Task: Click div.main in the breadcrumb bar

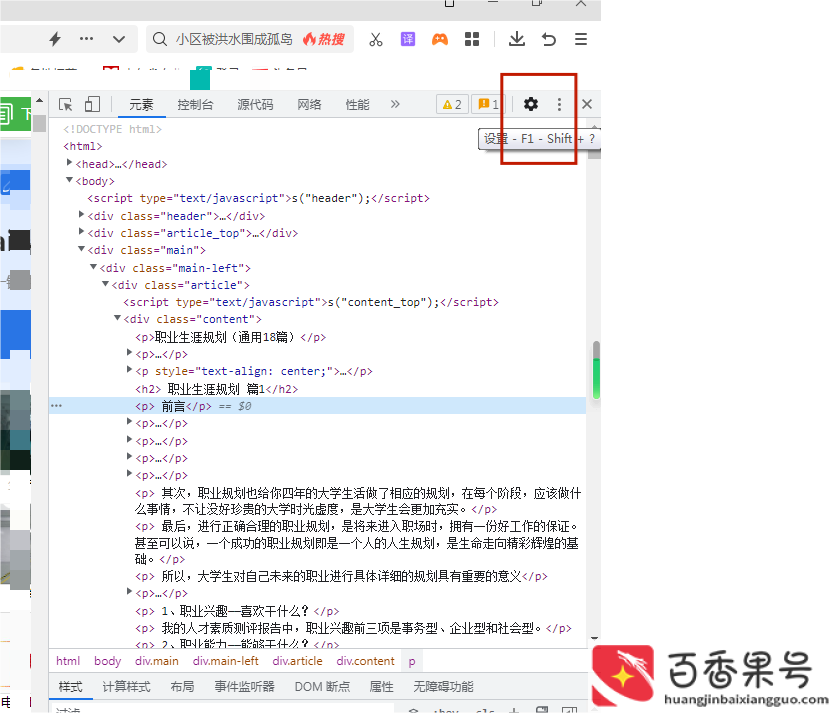Action: click(x=157, y=661)
